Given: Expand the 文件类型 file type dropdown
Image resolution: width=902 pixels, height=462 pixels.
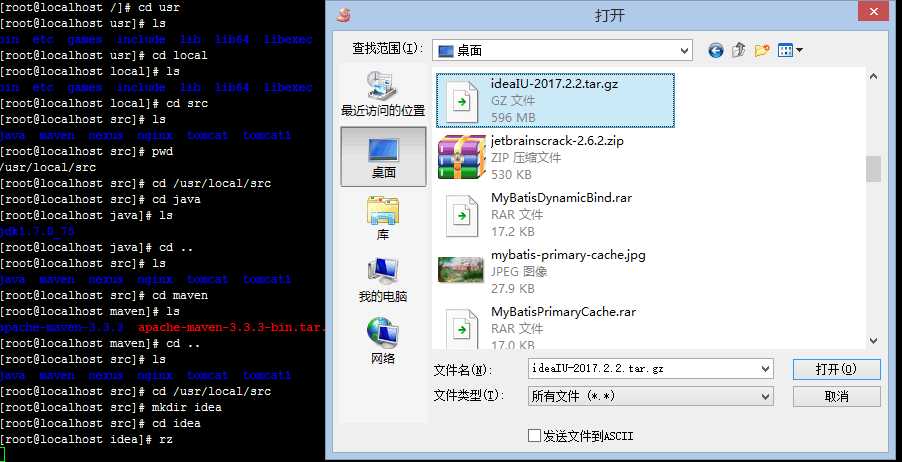Looking at the screenshot, I should pyautogui.click(x=766, y=396).
